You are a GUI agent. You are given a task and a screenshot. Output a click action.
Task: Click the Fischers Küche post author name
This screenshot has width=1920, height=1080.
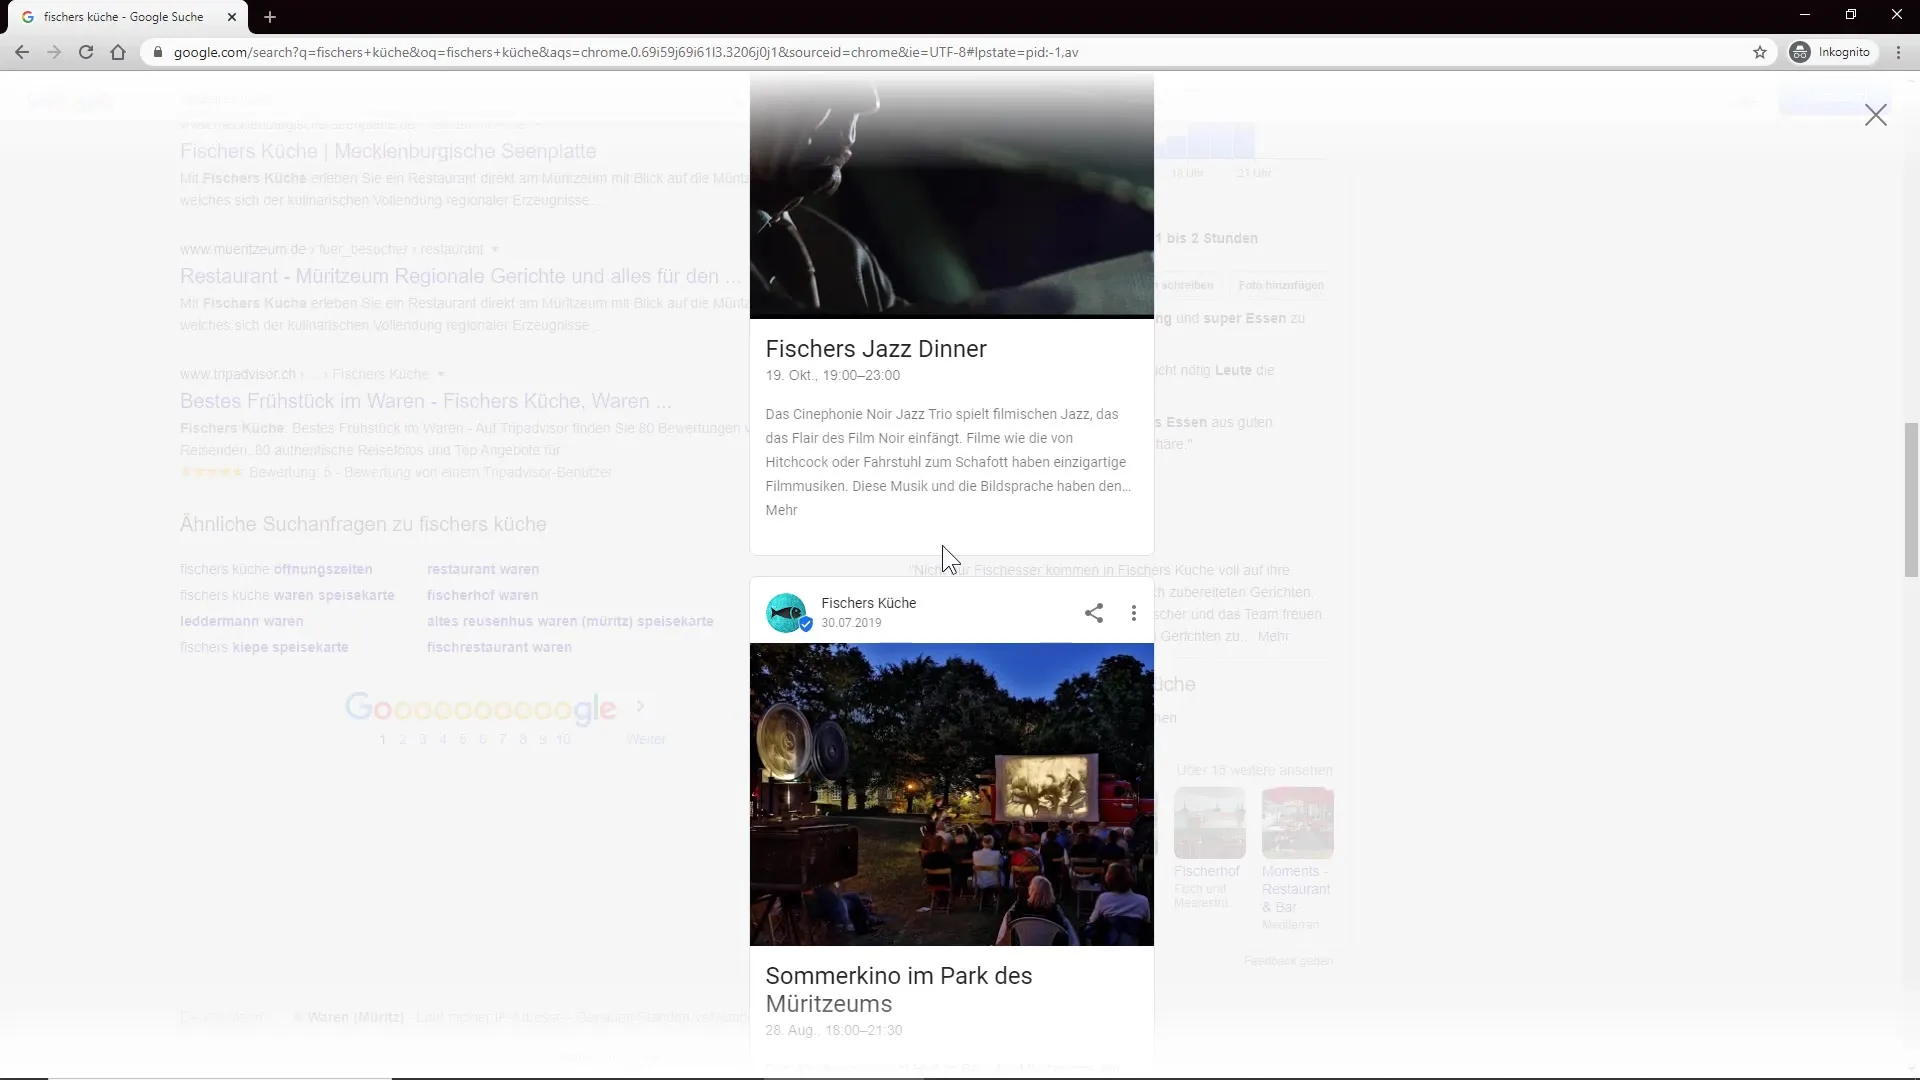pyautogui.click(x=868, y=603)
